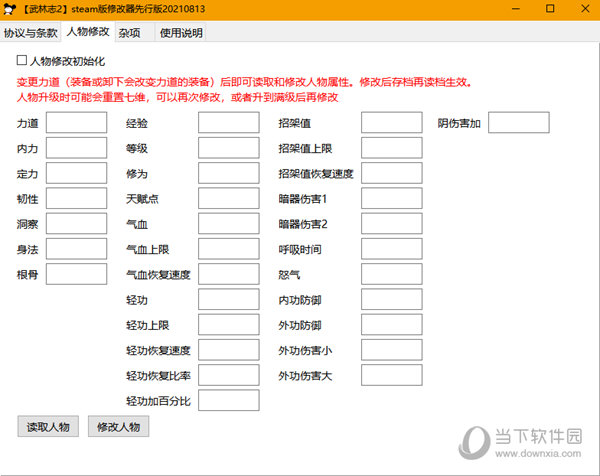Click the 天赋点 input box
600x476 pixels.
(229, 198)
